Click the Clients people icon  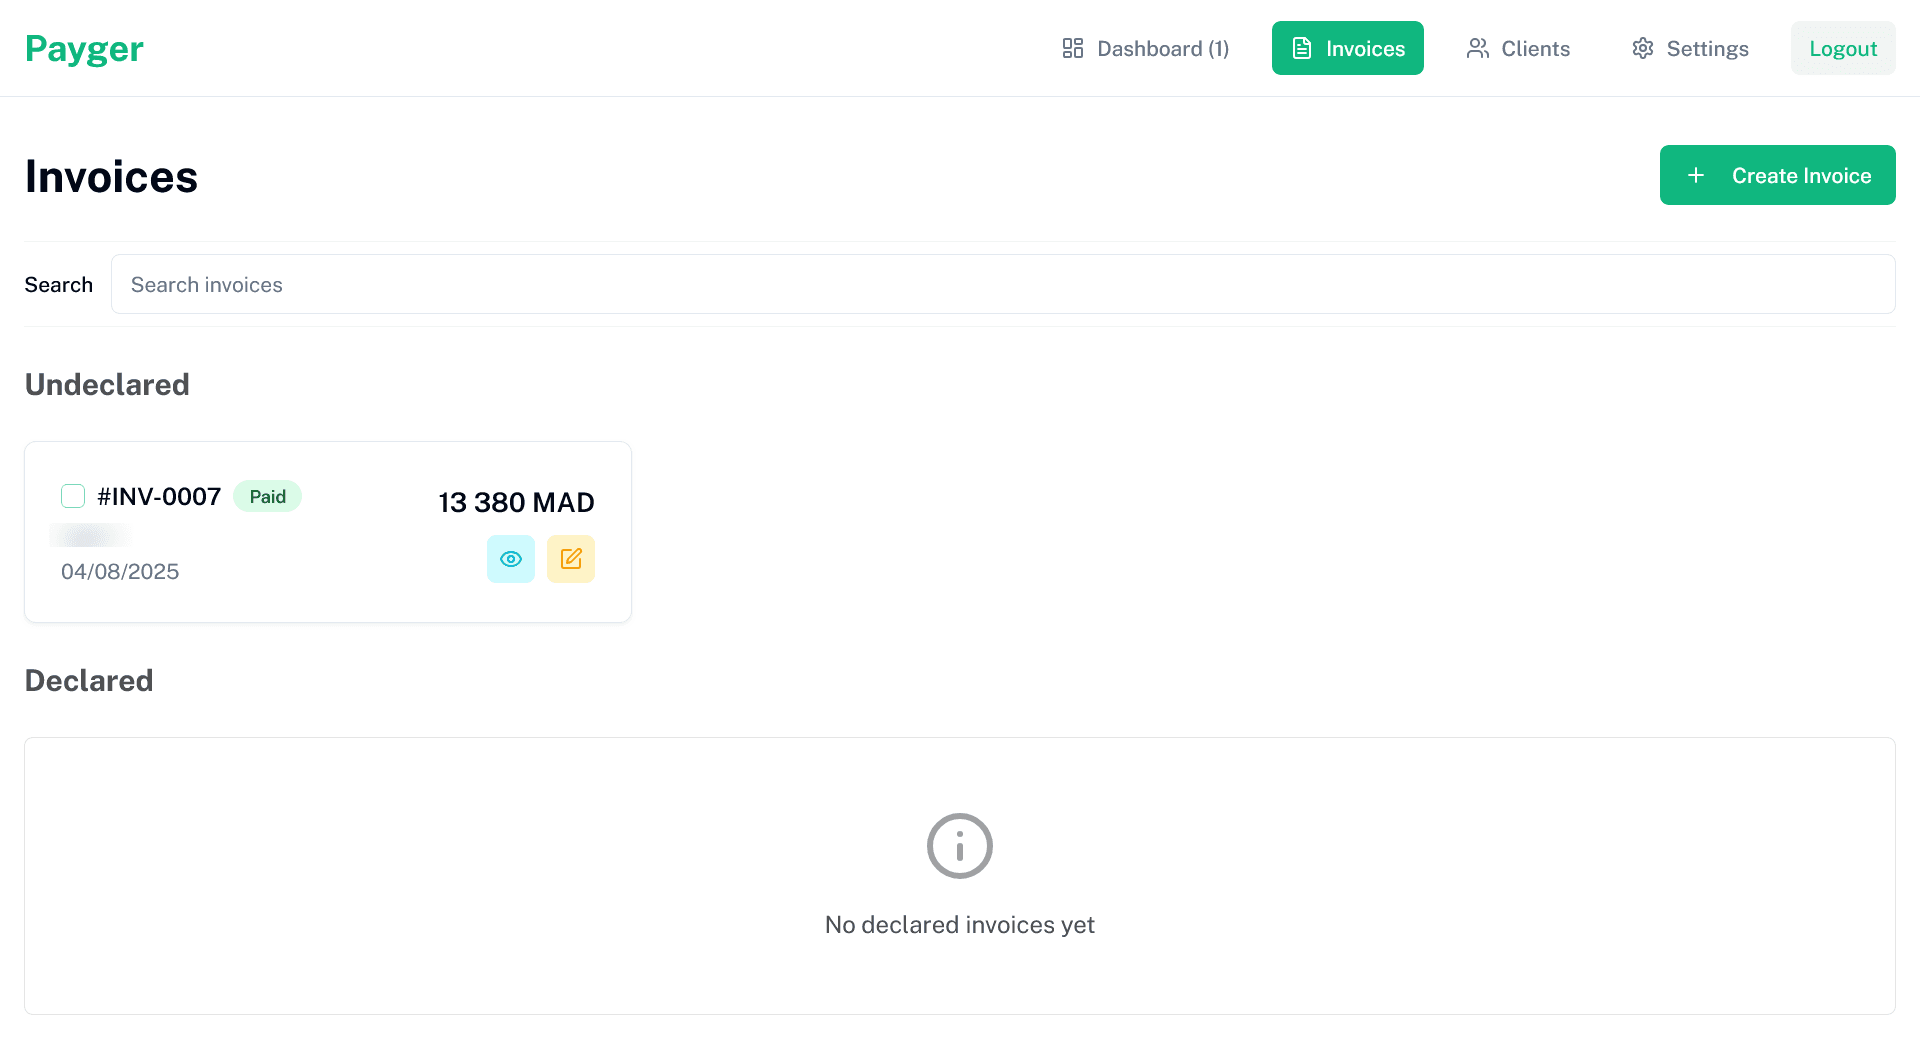[x=1477, y=47]
